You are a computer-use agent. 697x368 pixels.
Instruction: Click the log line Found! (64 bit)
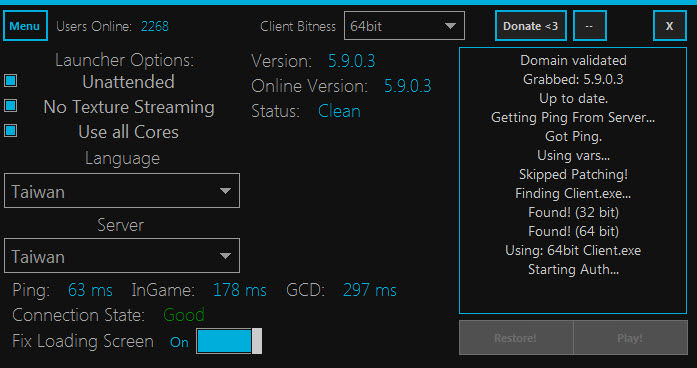point(573,231)
